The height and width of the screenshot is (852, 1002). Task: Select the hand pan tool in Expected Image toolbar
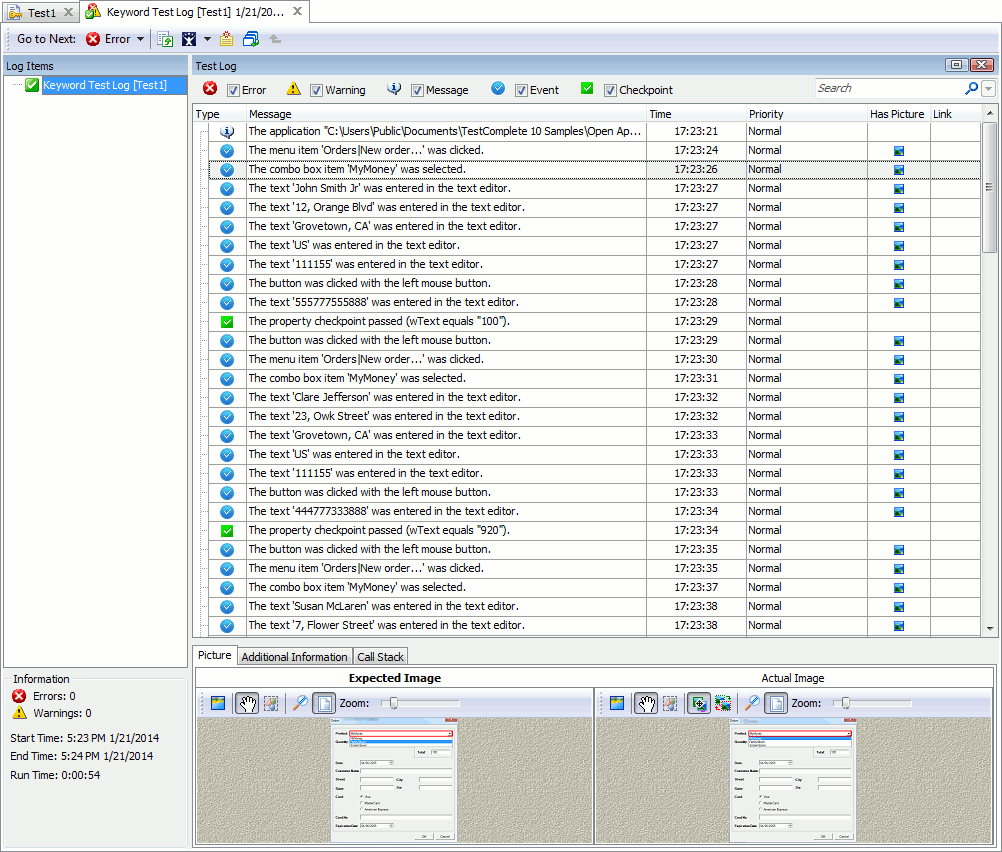coord(247,703)
